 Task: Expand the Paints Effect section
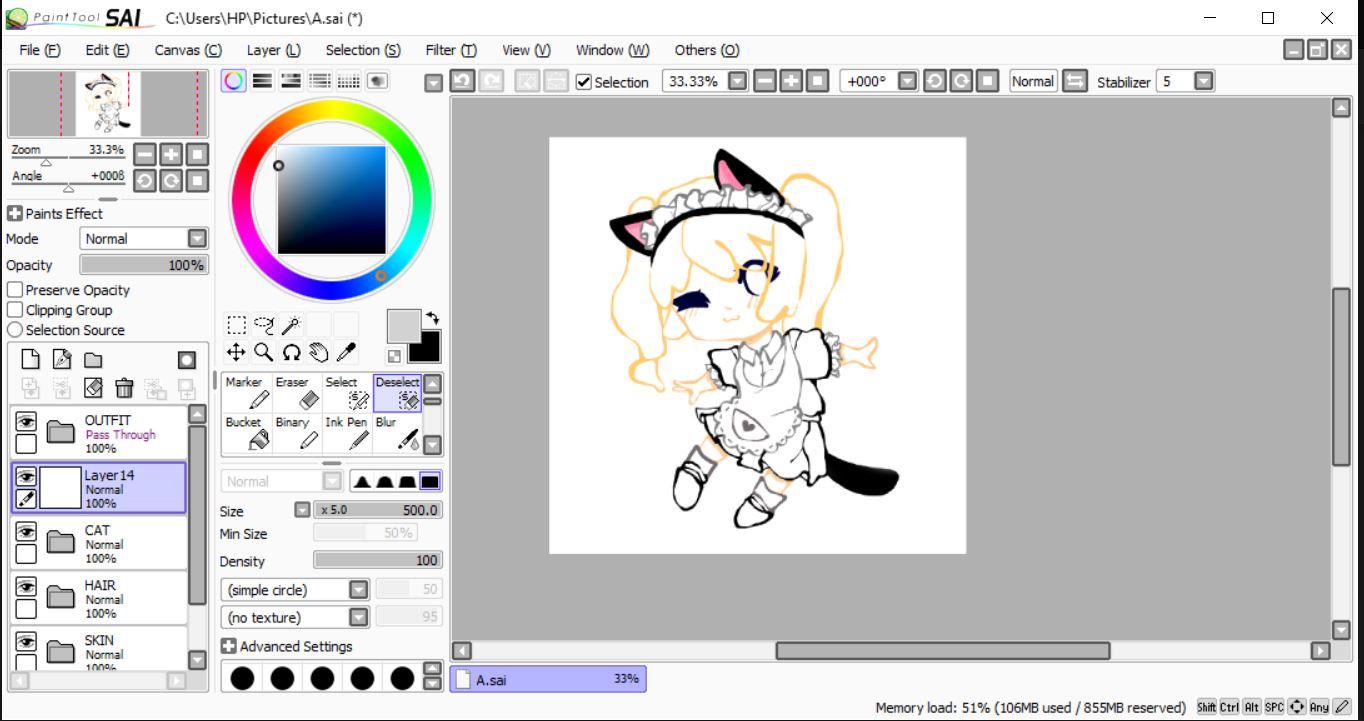coord(15,213)
